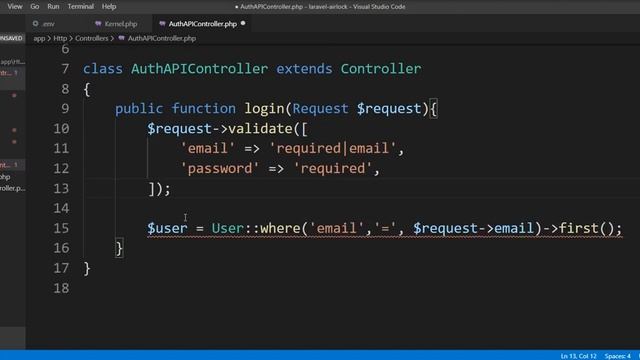Open the 'Controllers' breadcrumb segment
Screen dimensions: 640x360
click(91, 38)
